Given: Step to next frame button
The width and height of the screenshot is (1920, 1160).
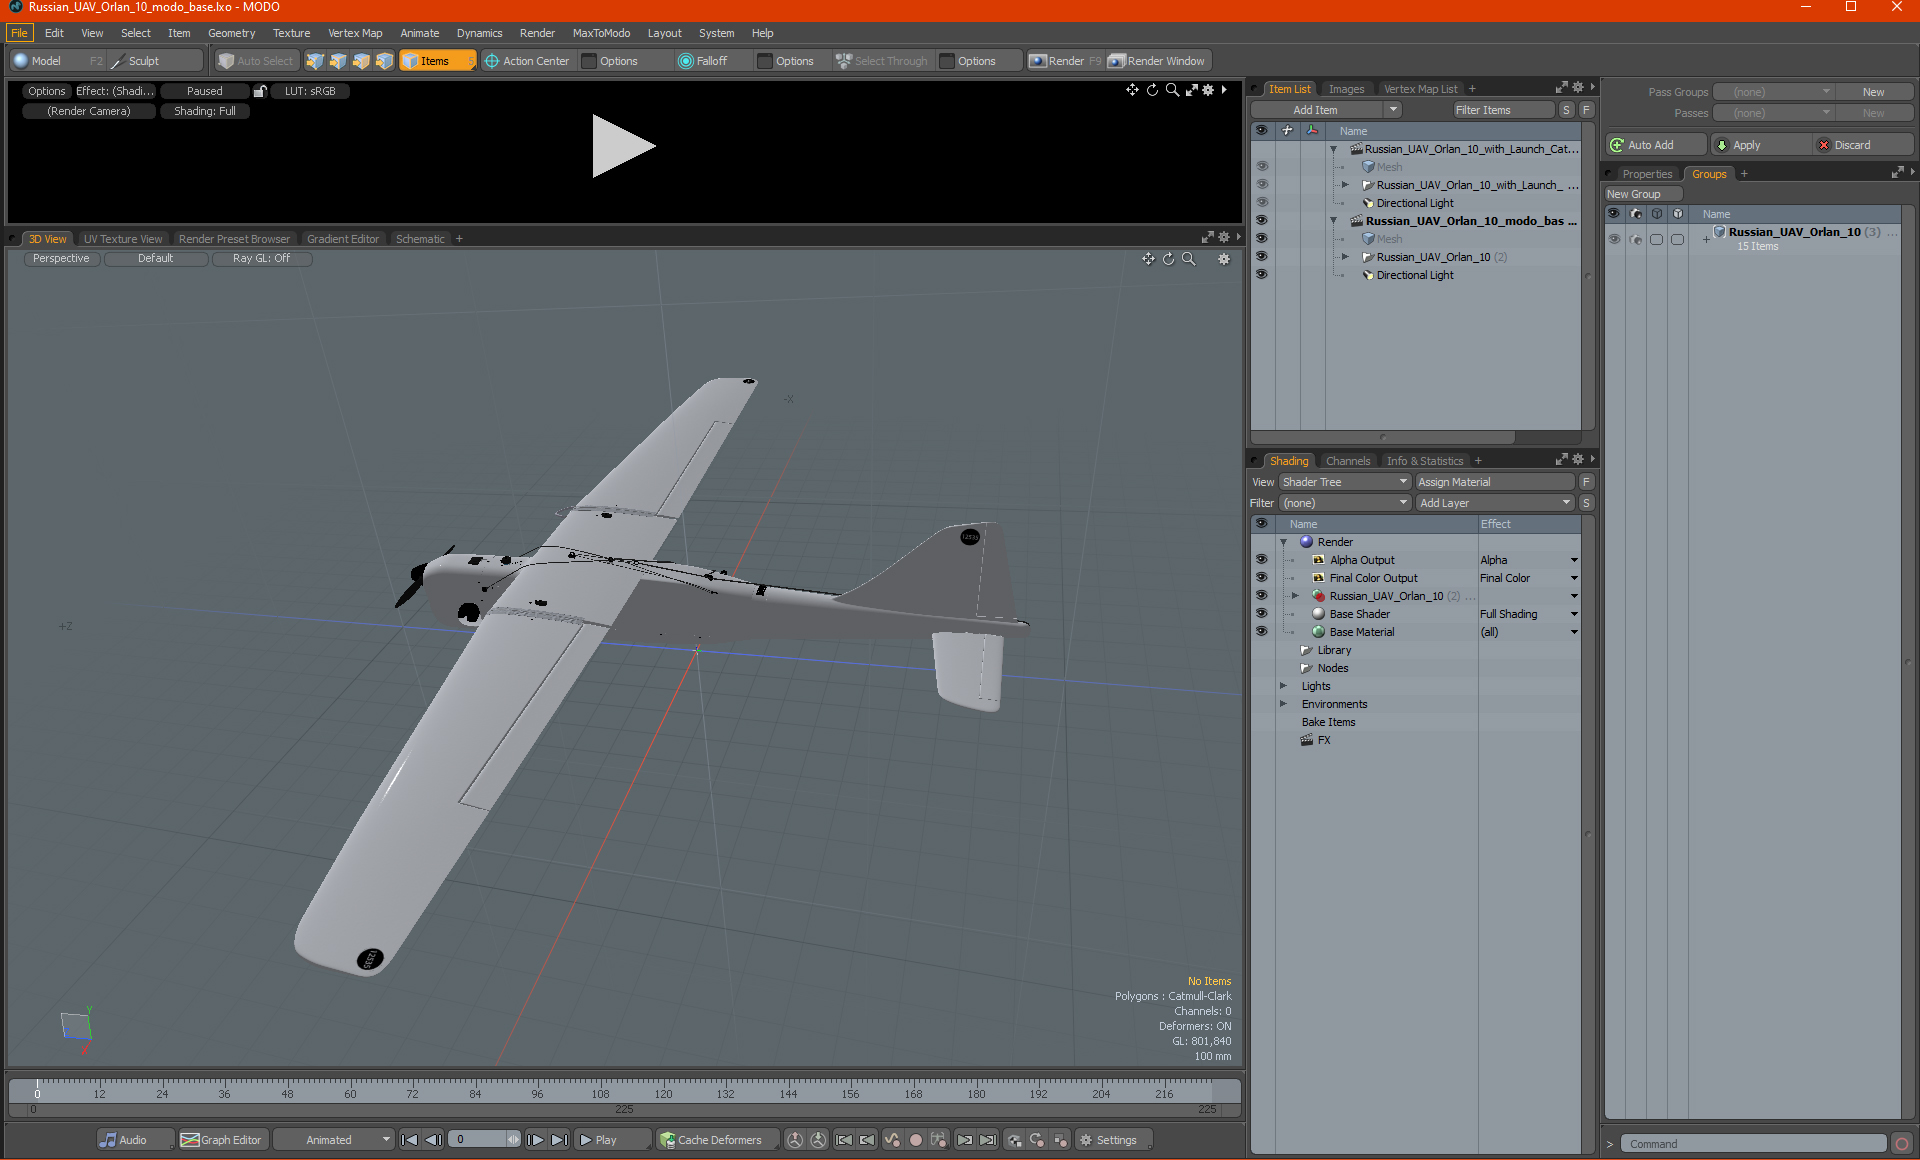Looking at the screenshot, I should tap(536, 1140).
